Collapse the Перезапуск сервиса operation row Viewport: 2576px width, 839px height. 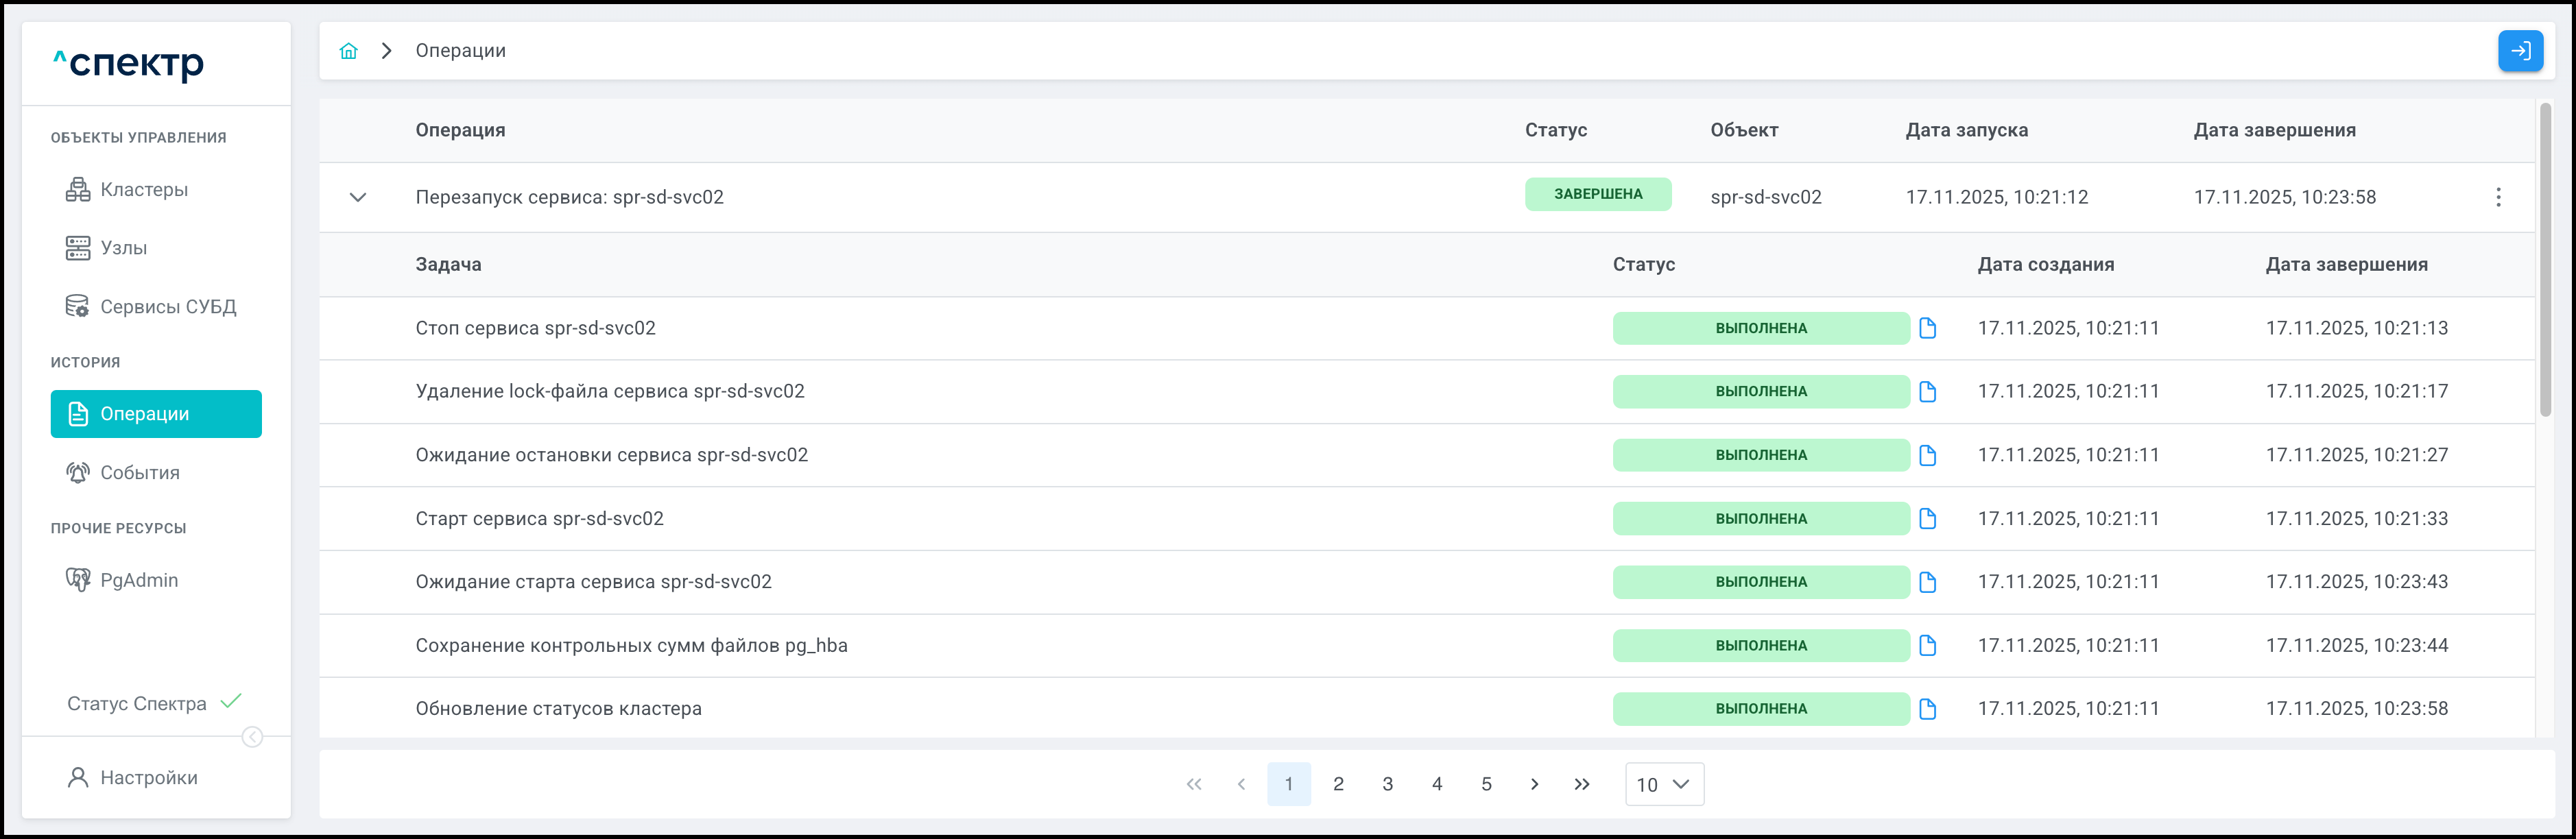tap(358, 197)
